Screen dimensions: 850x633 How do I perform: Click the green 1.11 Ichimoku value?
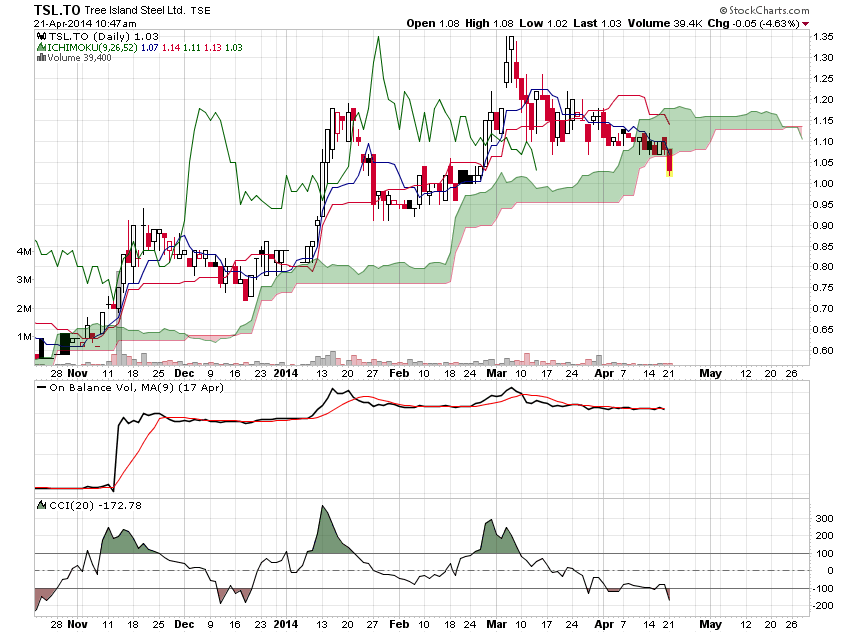click(191, 47)
